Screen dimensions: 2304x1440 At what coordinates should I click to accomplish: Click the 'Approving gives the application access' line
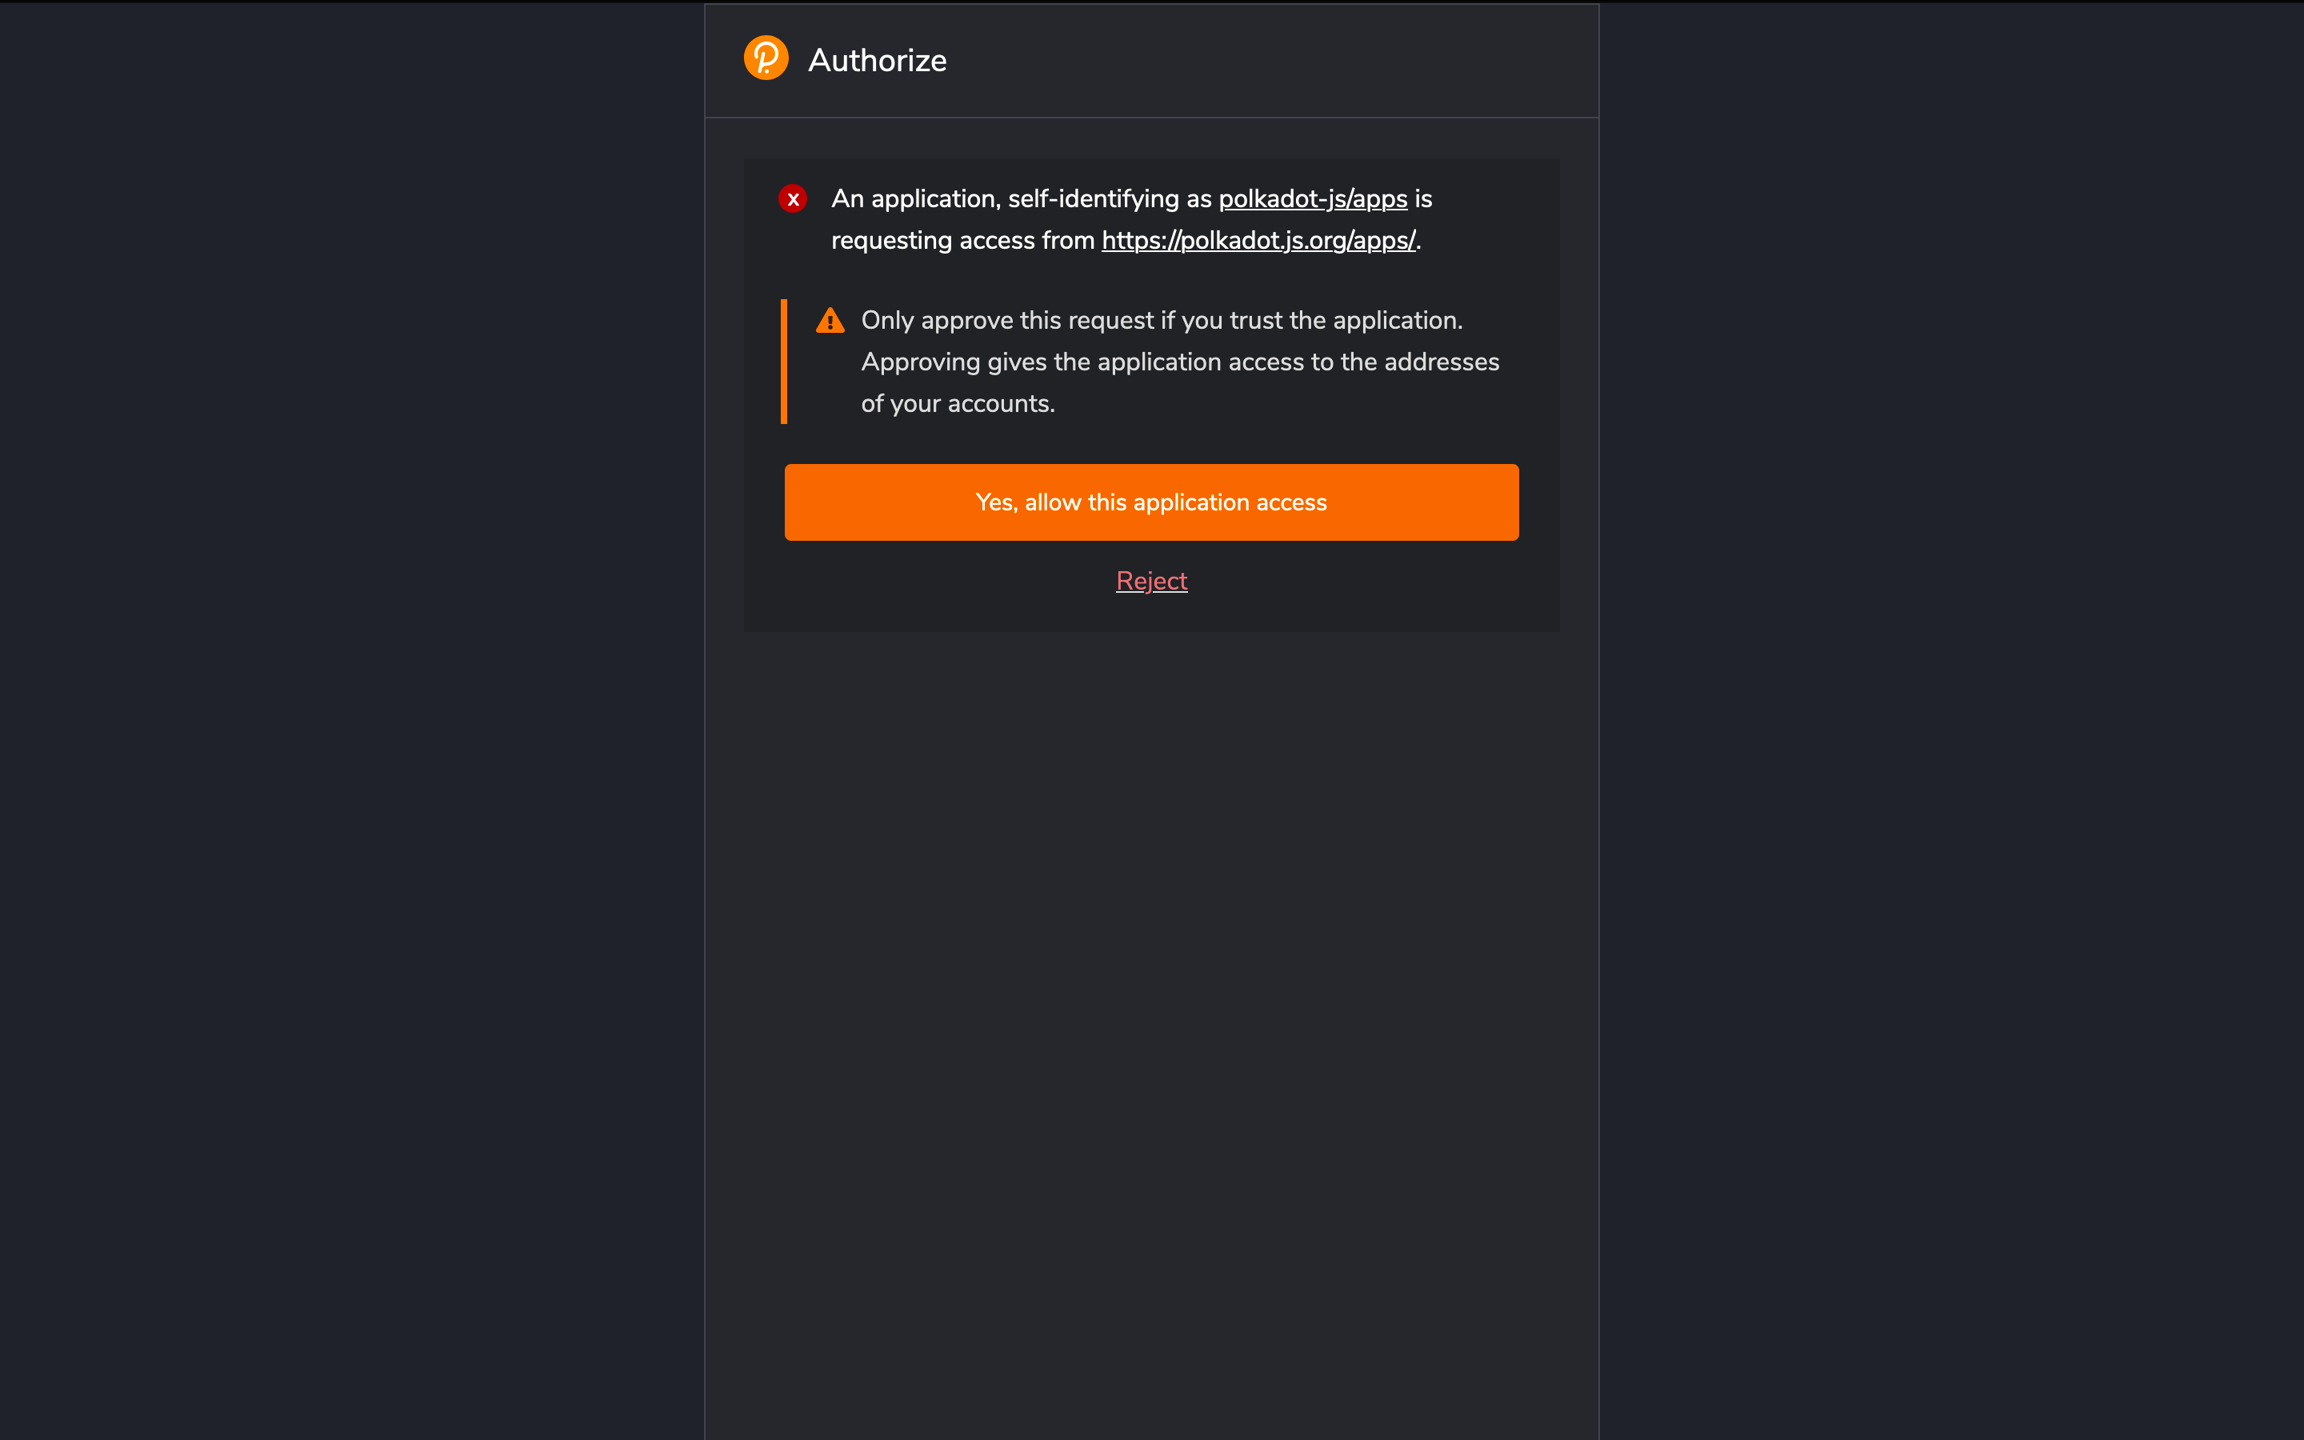[1180, 362]
